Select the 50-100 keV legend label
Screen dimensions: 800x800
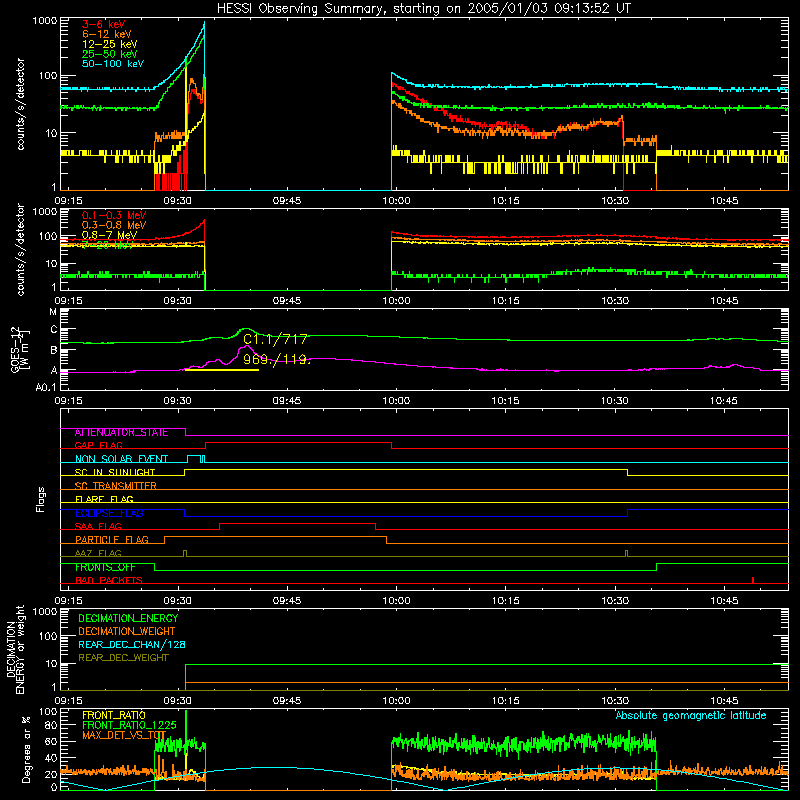click(x=113, y=64)
